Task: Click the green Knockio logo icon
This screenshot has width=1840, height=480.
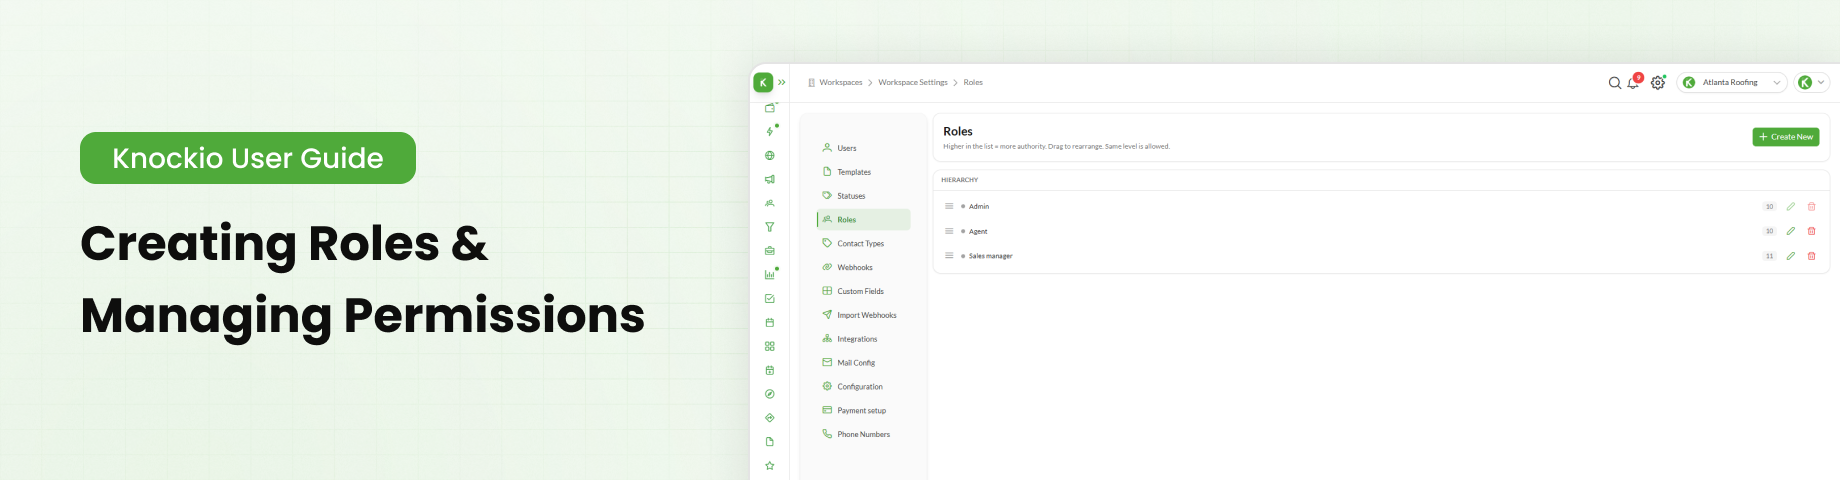Action: tap(763, 82)
